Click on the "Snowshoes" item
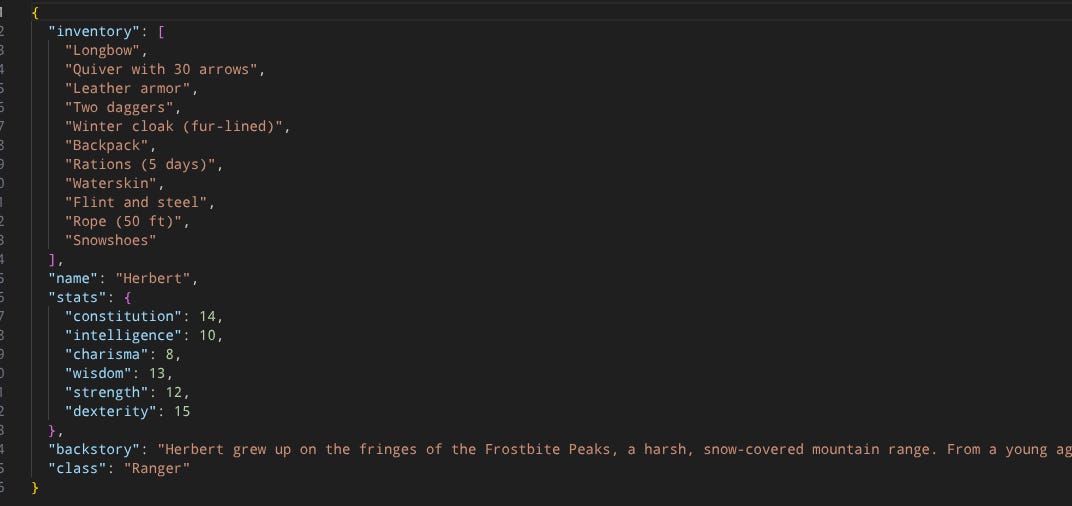 click(x=110, y=241)
